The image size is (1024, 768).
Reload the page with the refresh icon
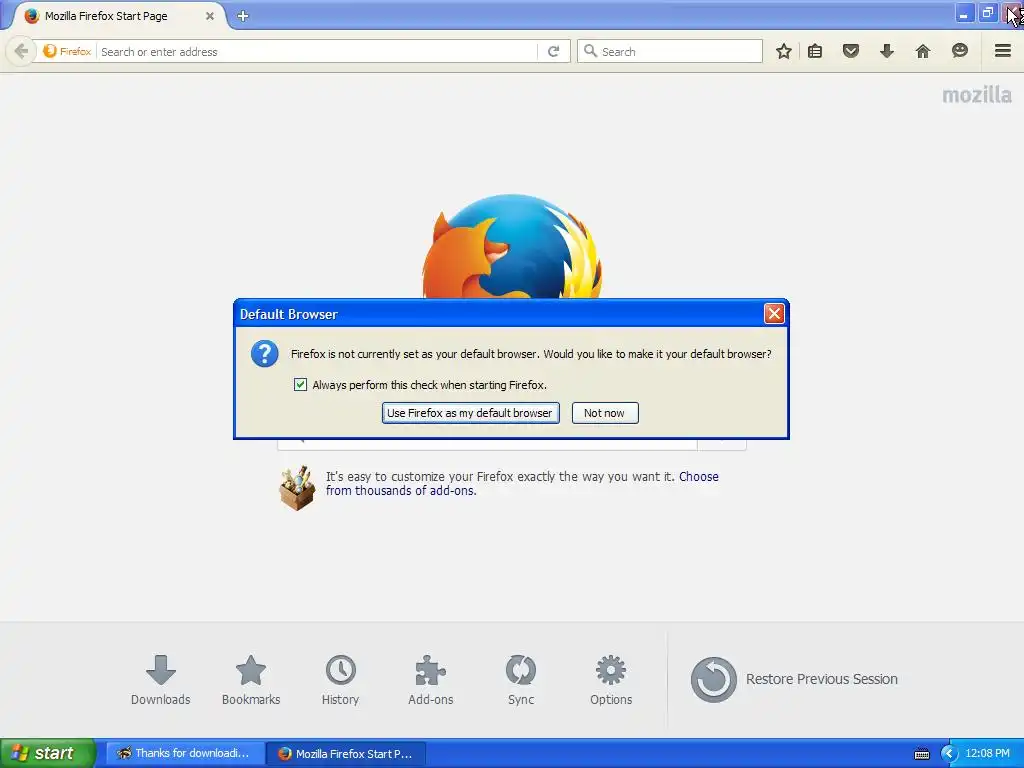pyautogui.click(x=553, y=51)
